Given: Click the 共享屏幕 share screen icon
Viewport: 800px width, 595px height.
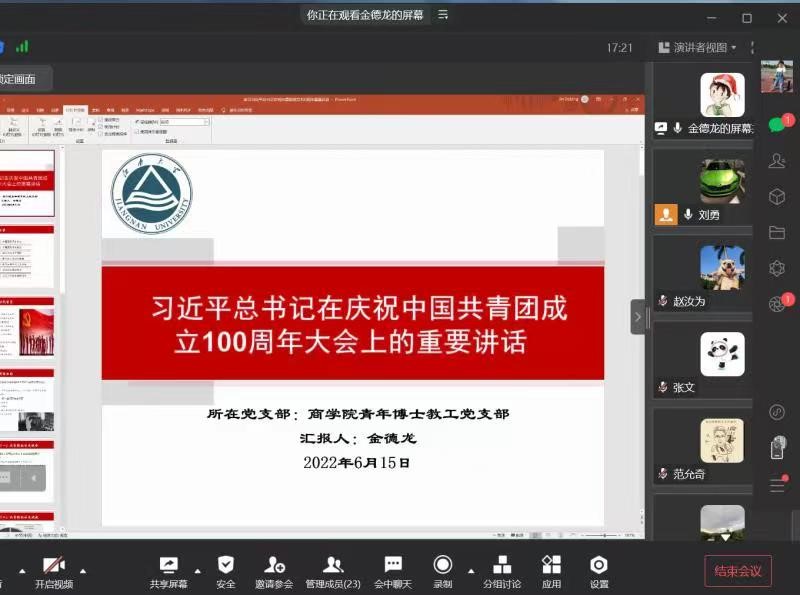Looking at the screenshot, I should coord(168,566).
